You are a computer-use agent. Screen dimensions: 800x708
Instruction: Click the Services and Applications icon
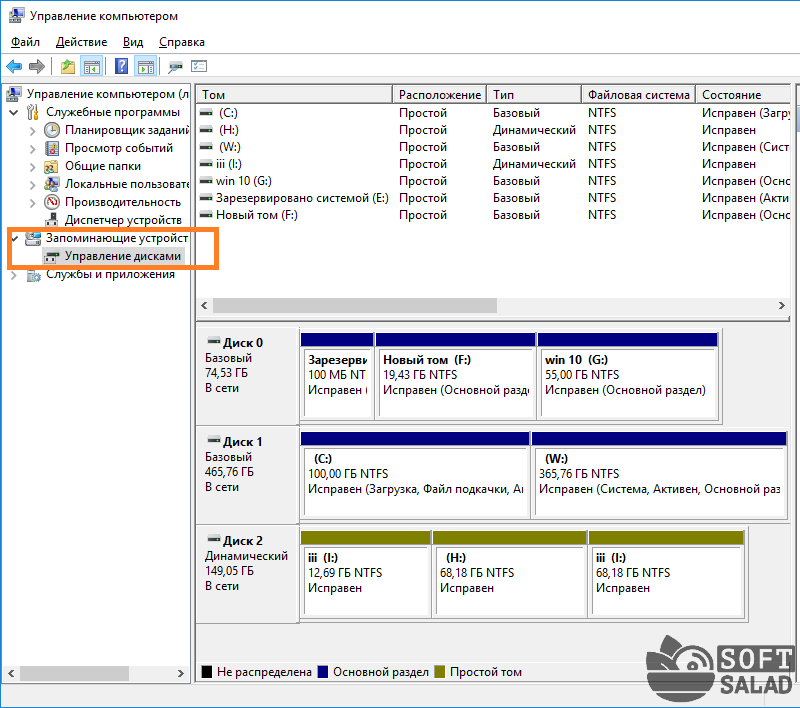pos(33,275)
